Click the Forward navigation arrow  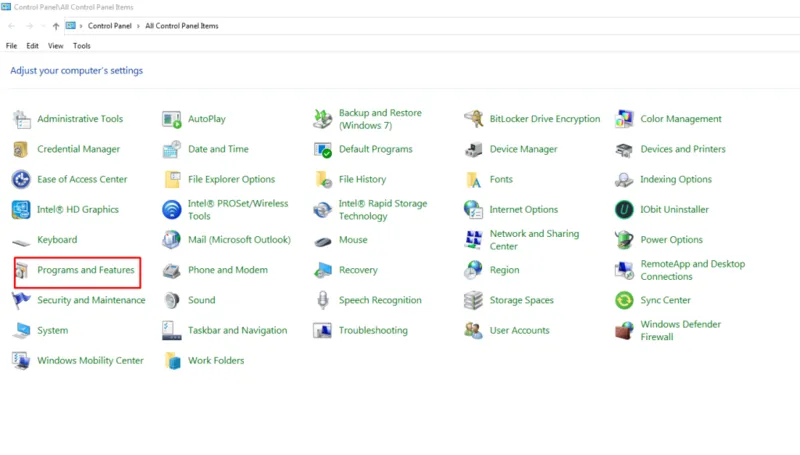point(29,26)
